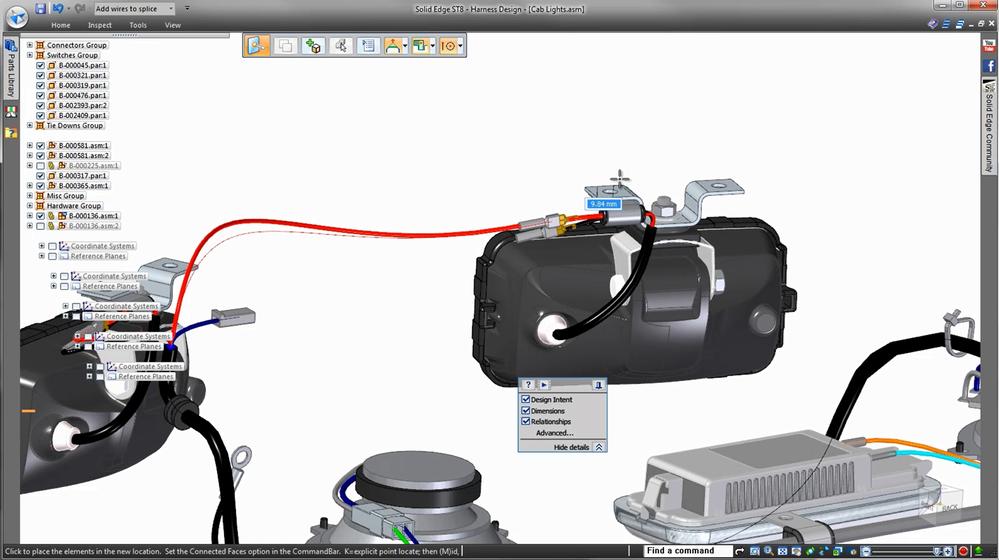Toggle visibility of B-002409.par:1

tap(41, 115)
